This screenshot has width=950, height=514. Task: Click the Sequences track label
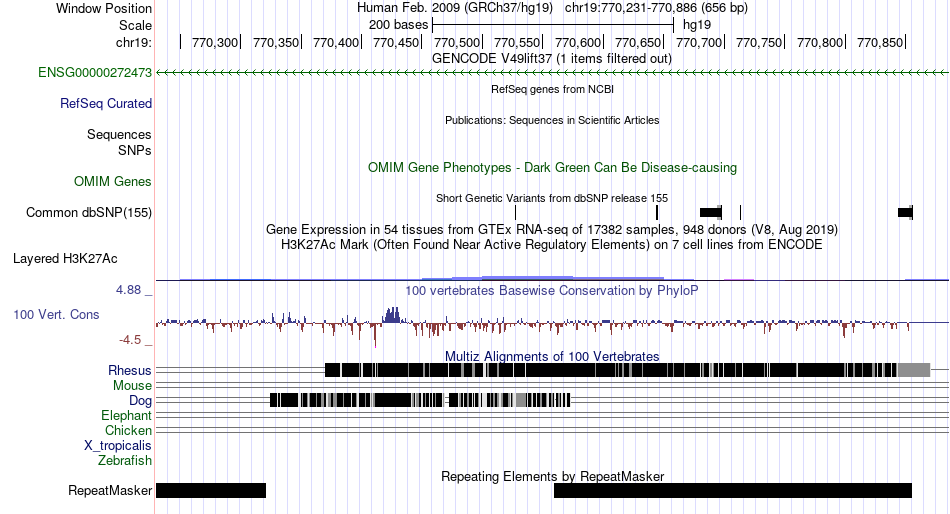click(119, 135)
